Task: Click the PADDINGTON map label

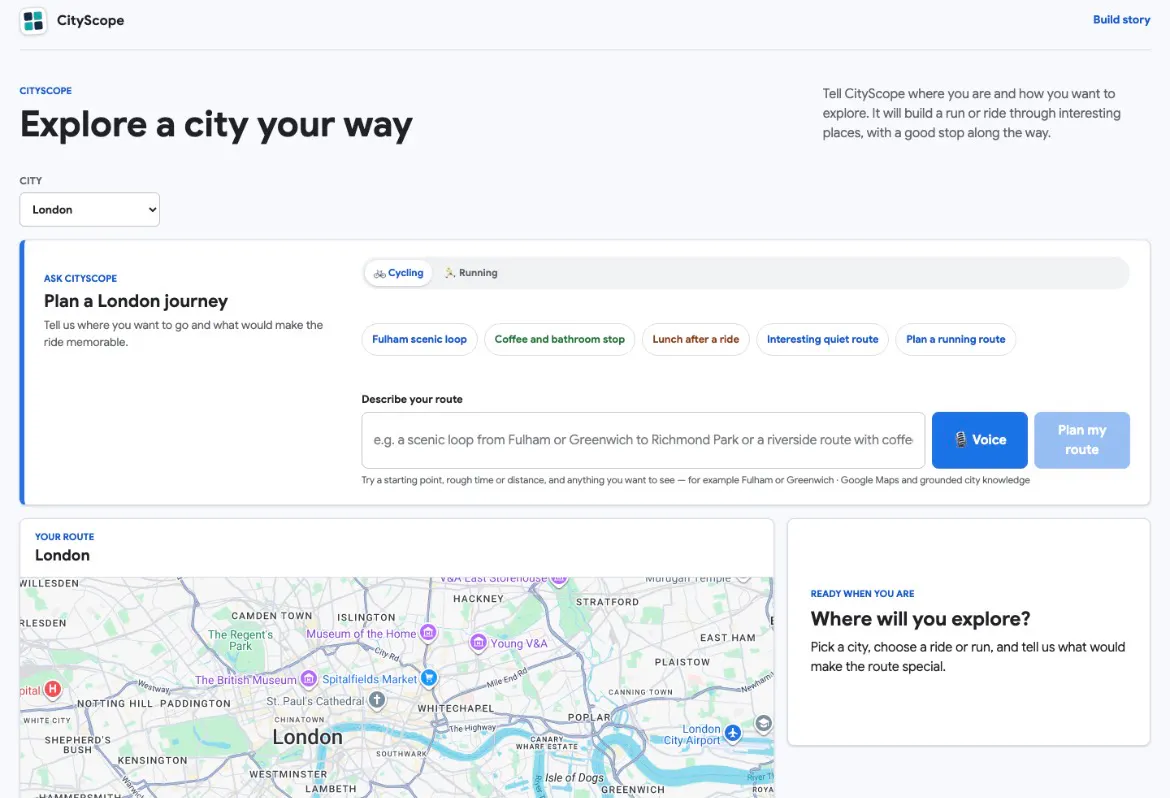Action: point(195,703)
